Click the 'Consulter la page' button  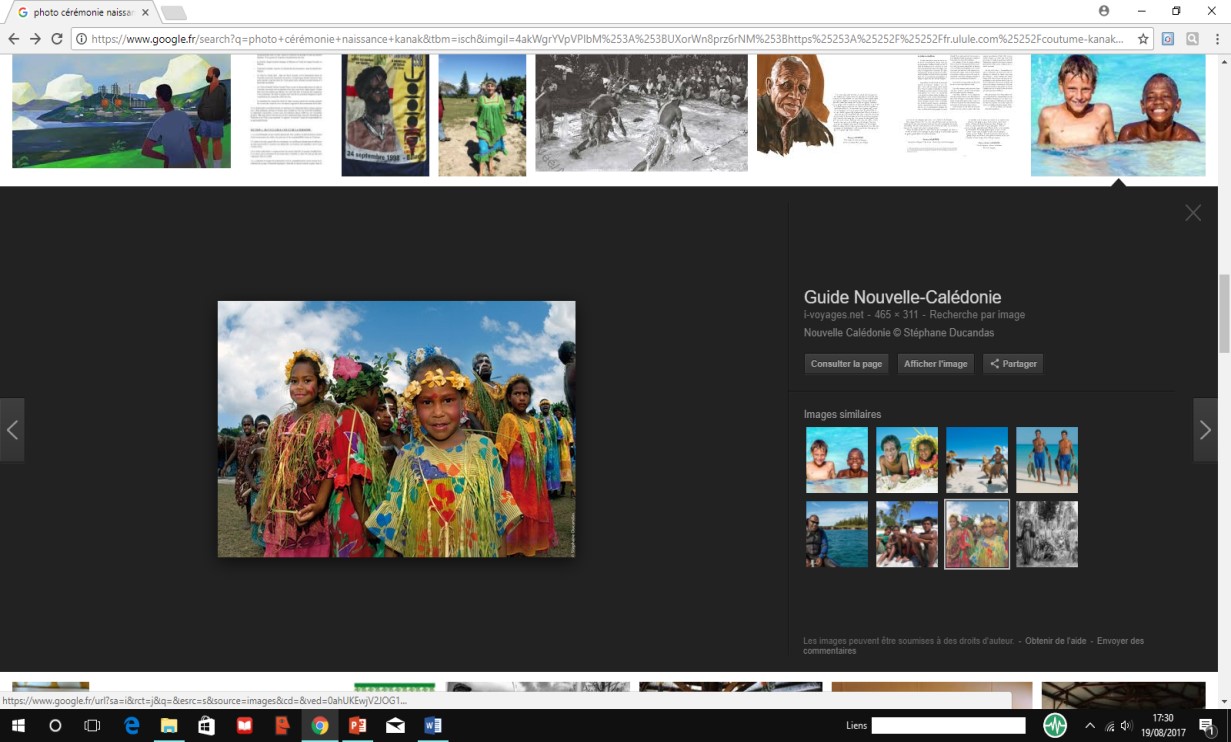point(846,364)
